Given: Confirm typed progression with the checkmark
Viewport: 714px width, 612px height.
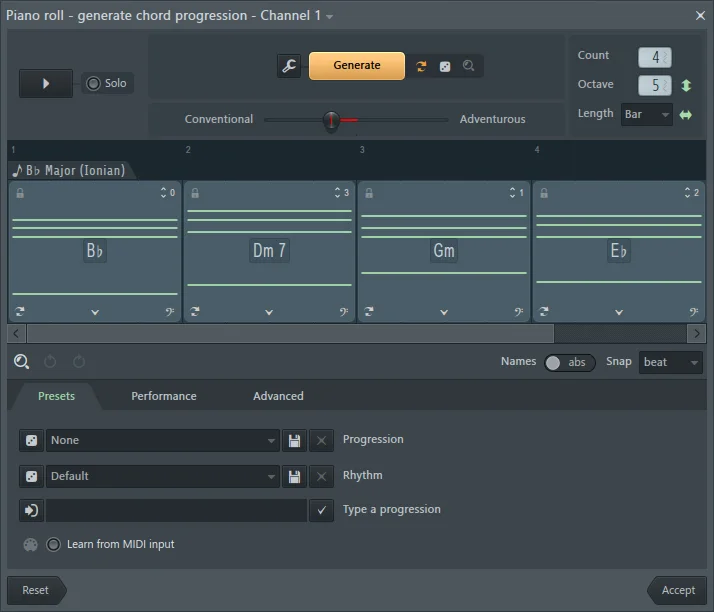Looking at the screenshot, I should click(x=321, y=510).
